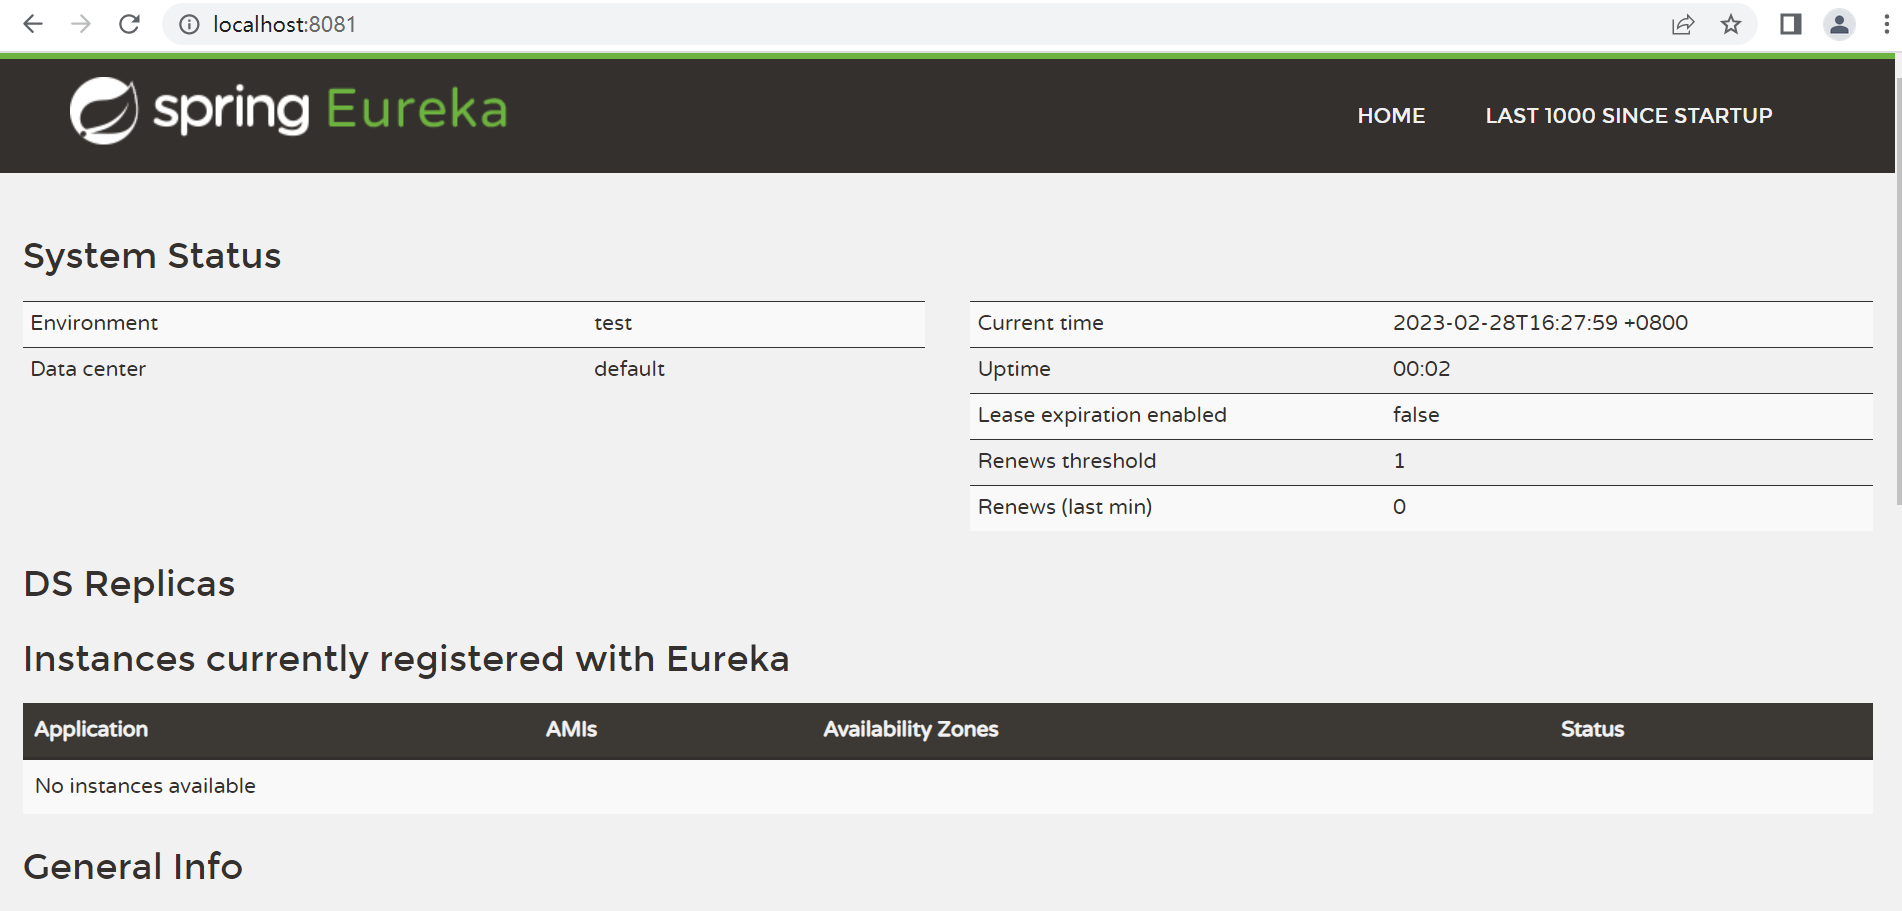Click the Application column header
Screen dimensions: 1902x911
pos(91,730)
